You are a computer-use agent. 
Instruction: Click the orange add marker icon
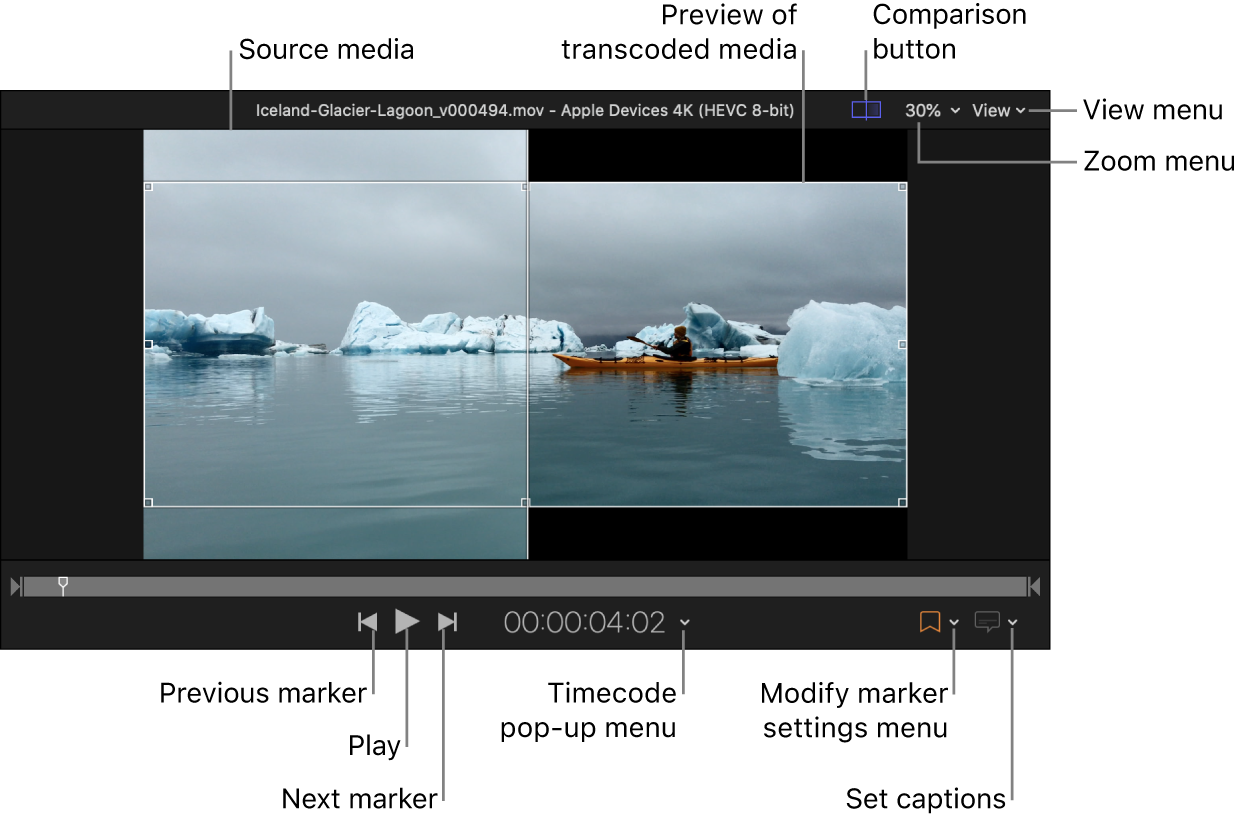pyautogui.click(x=929, y=622)
